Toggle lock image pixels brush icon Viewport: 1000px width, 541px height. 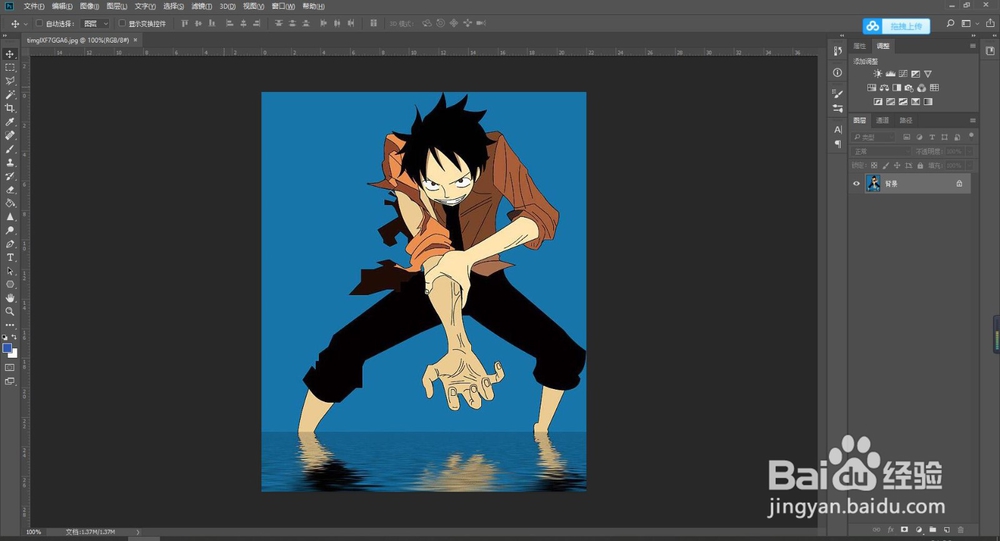[x=885, y=165]
